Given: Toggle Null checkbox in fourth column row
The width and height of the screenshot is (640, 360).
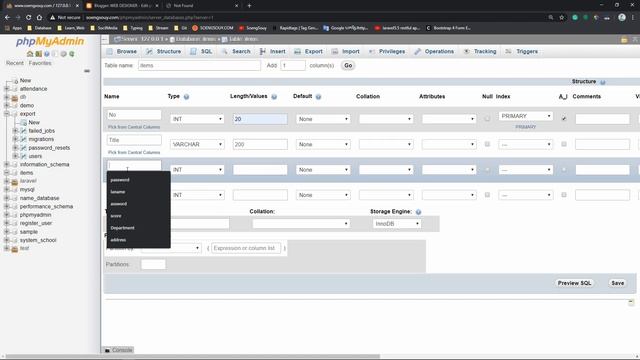Looking at the screenshot, I should pos(487,195).
